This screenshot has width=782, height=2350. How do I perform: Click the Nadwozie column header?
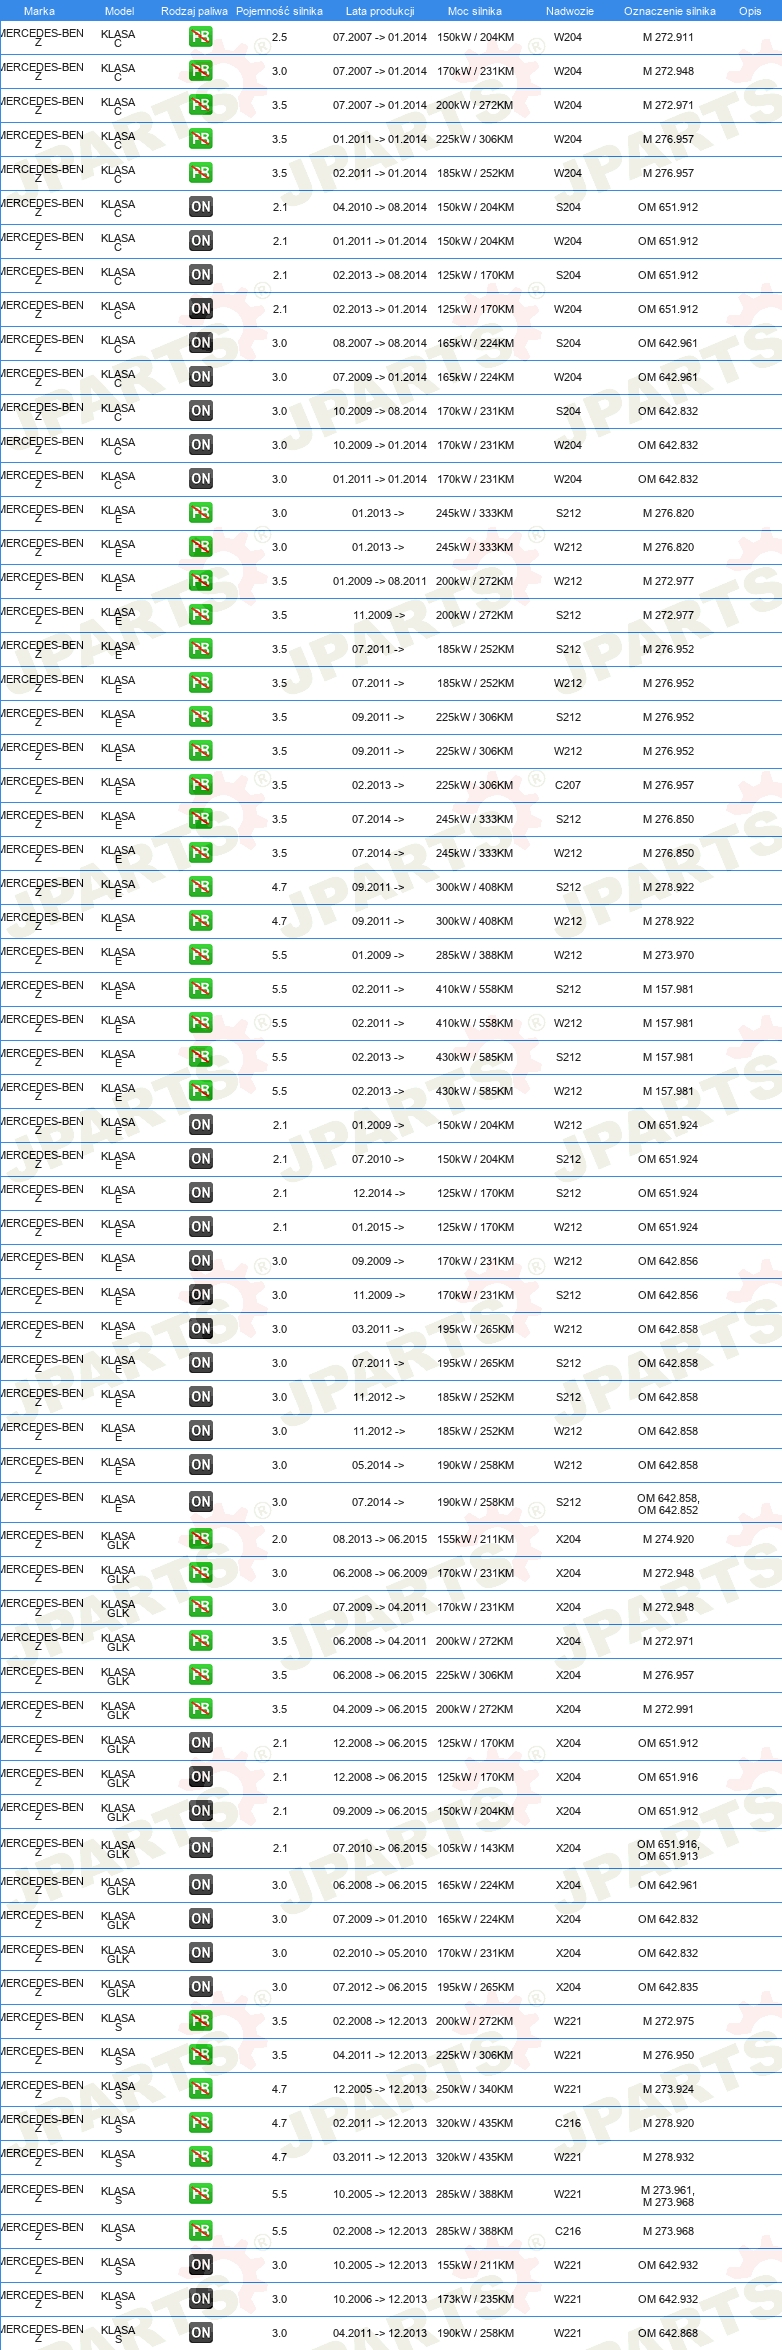(x=570, y=11)
